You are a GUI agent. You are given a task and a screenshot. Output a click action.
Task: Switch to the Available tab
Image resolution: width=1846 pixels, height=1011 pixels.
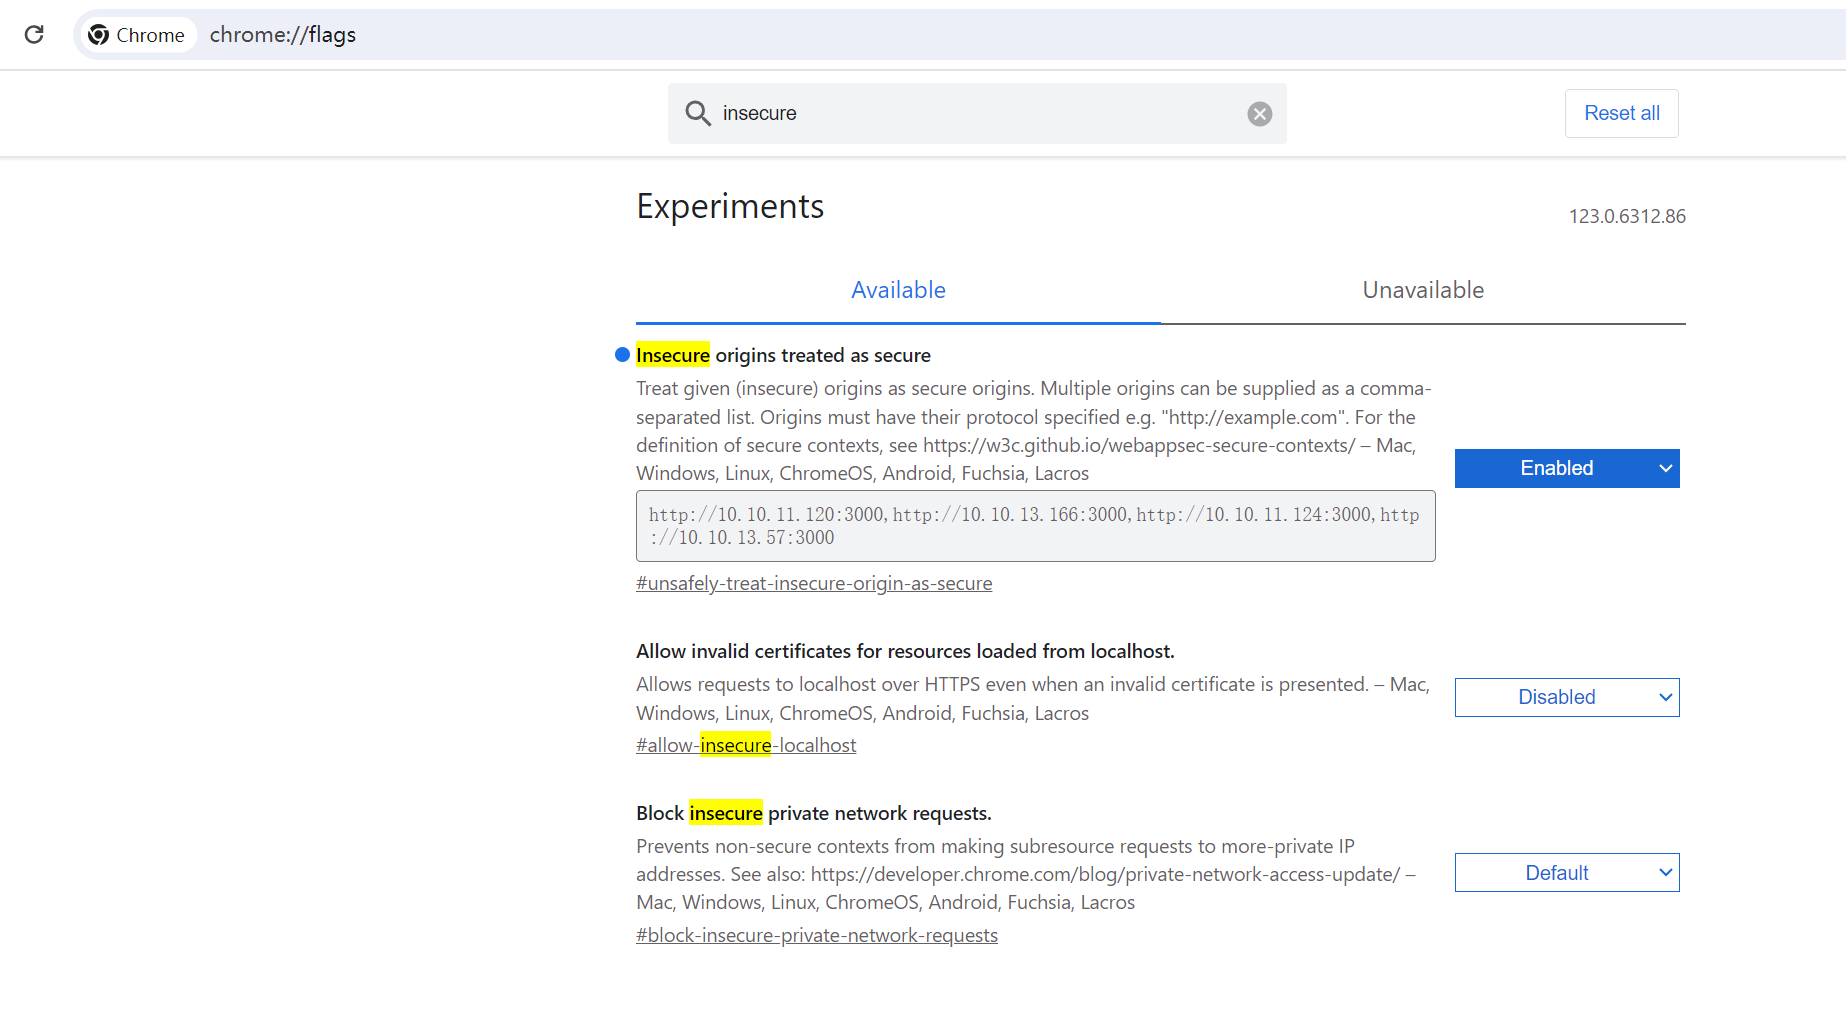tap(898, 290)
